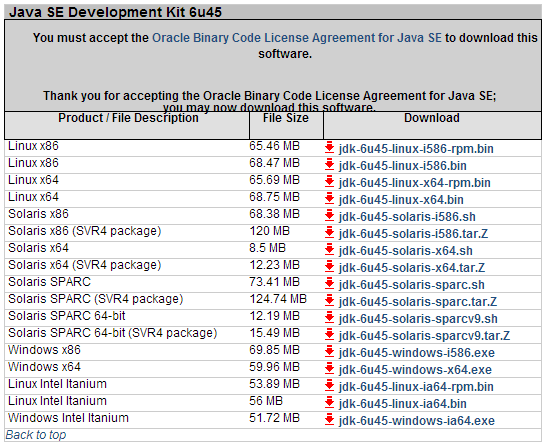Image resolution: width=547 pixels, height=446 pixels.
Task: Download jdk-6u45-linux-ia64.bin file link
Action: pos(402,404)
